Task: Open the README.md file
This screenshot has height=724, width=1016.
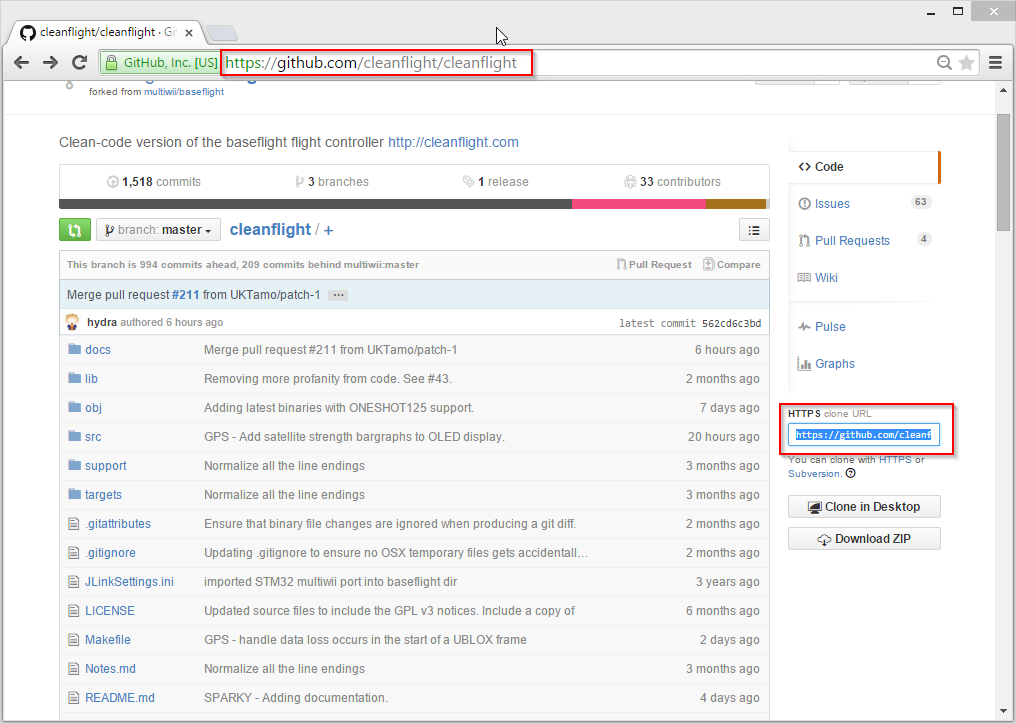Action: click(120, 698)
